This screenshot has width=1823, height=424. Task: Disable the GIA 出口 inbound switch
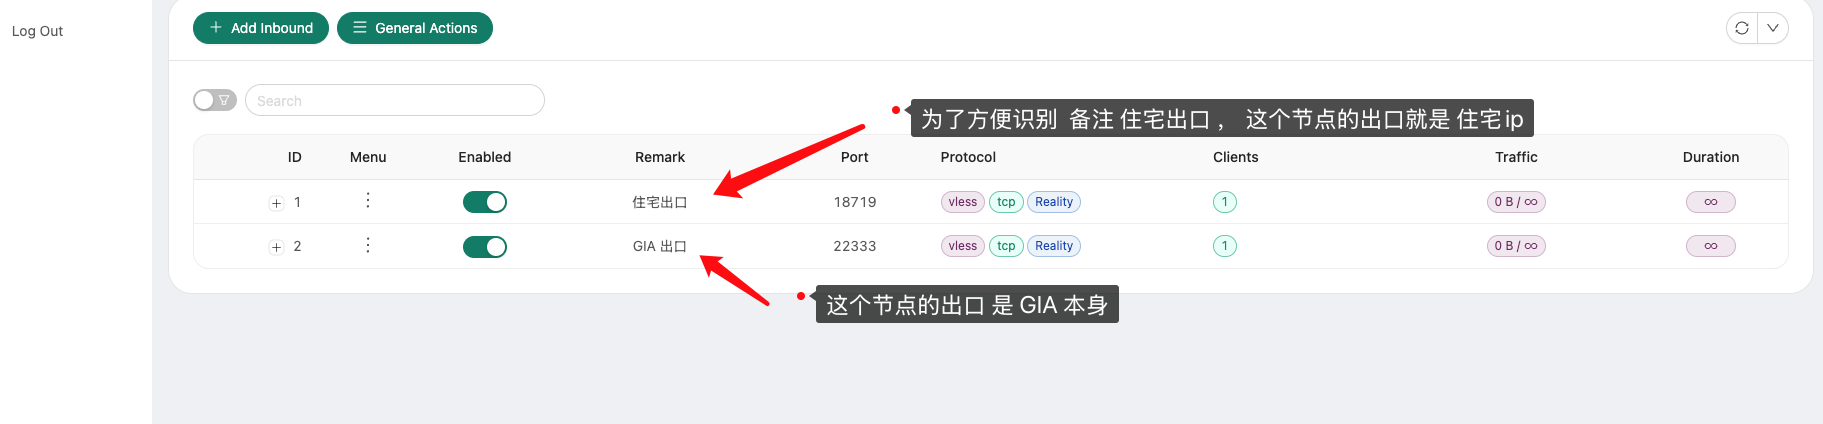coord(485,247)
